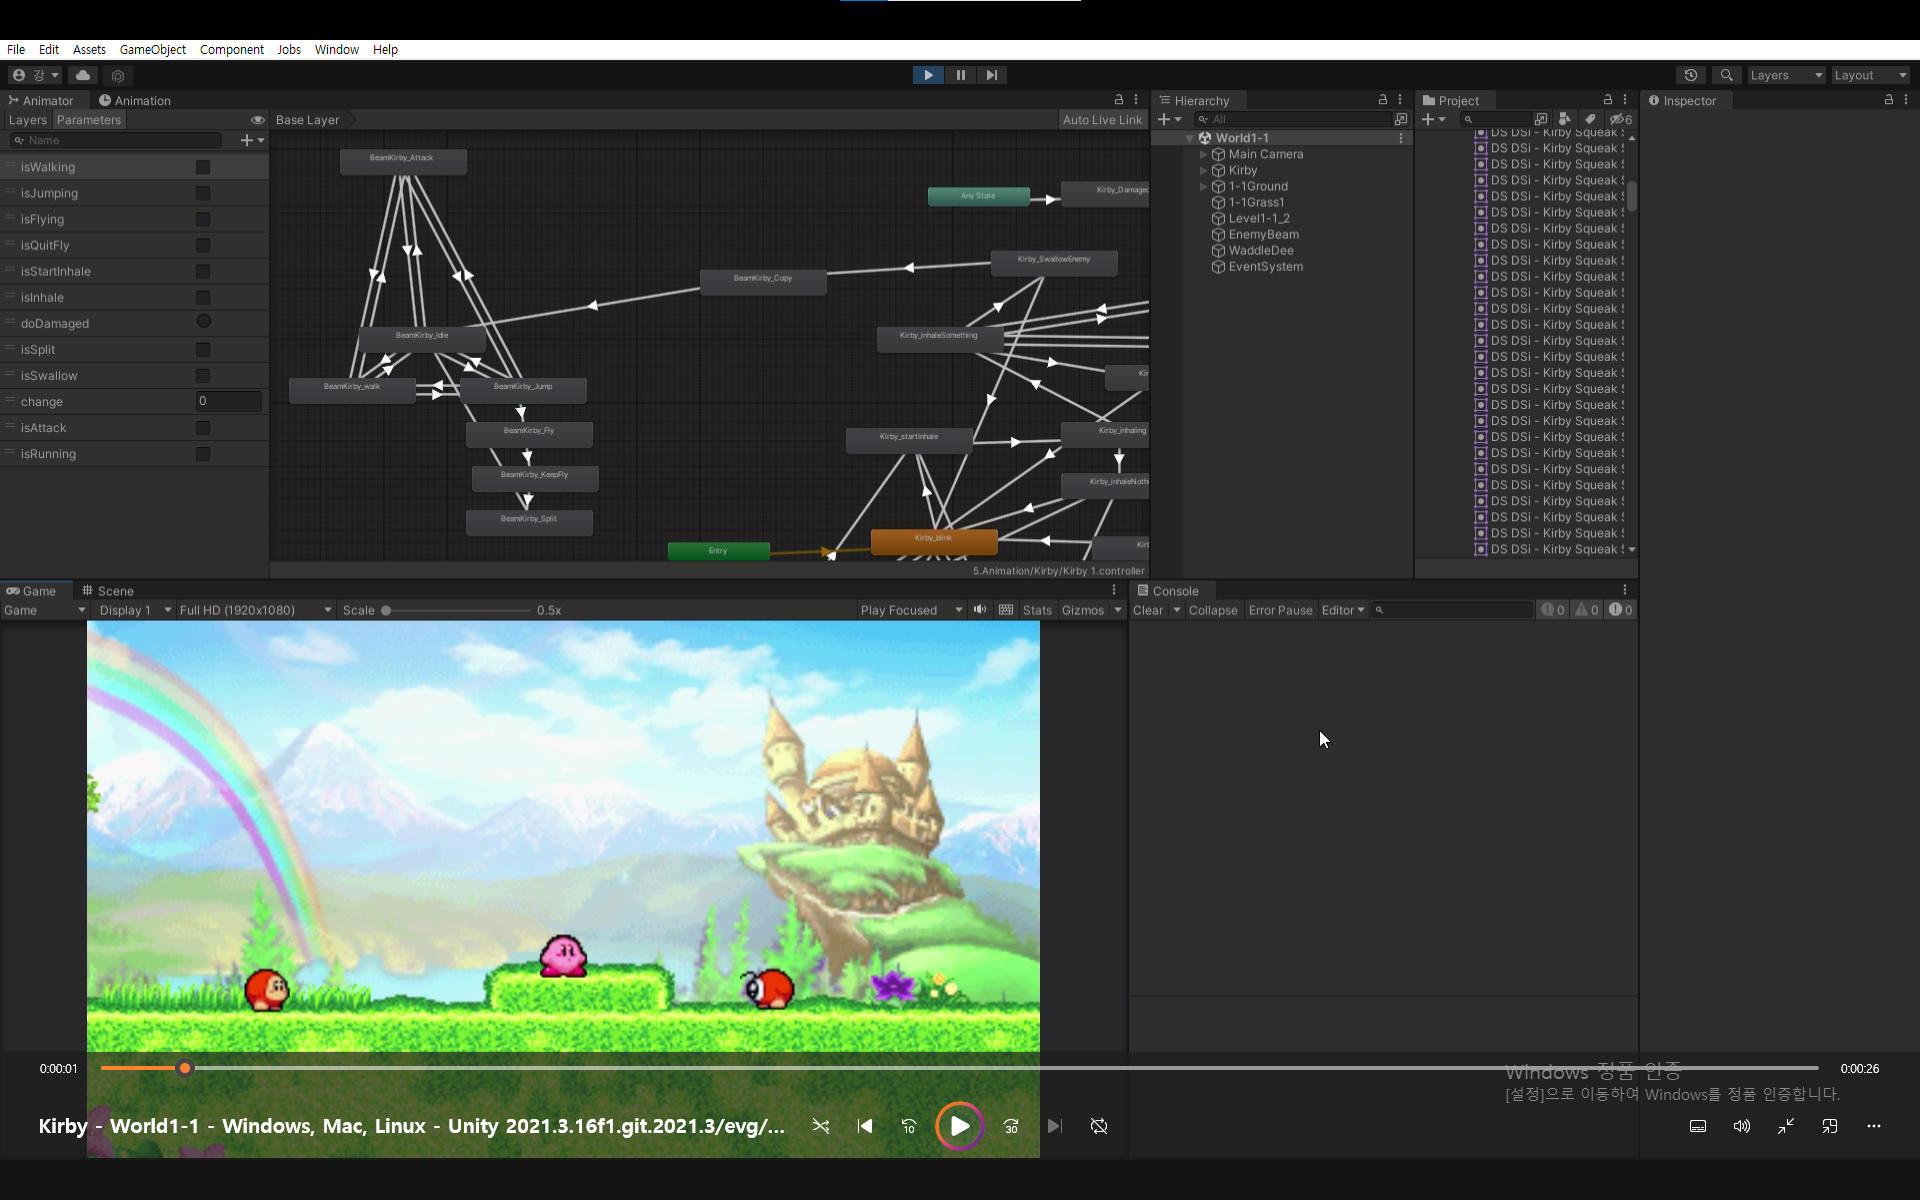
Task: Open the cloud services icon
Action: coord(83,75)
